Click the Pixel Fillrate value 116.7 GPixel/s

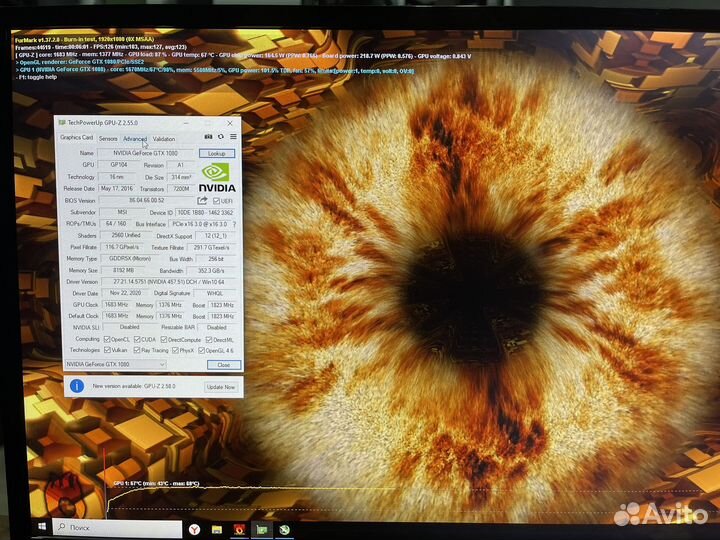[x=122, y=247]
